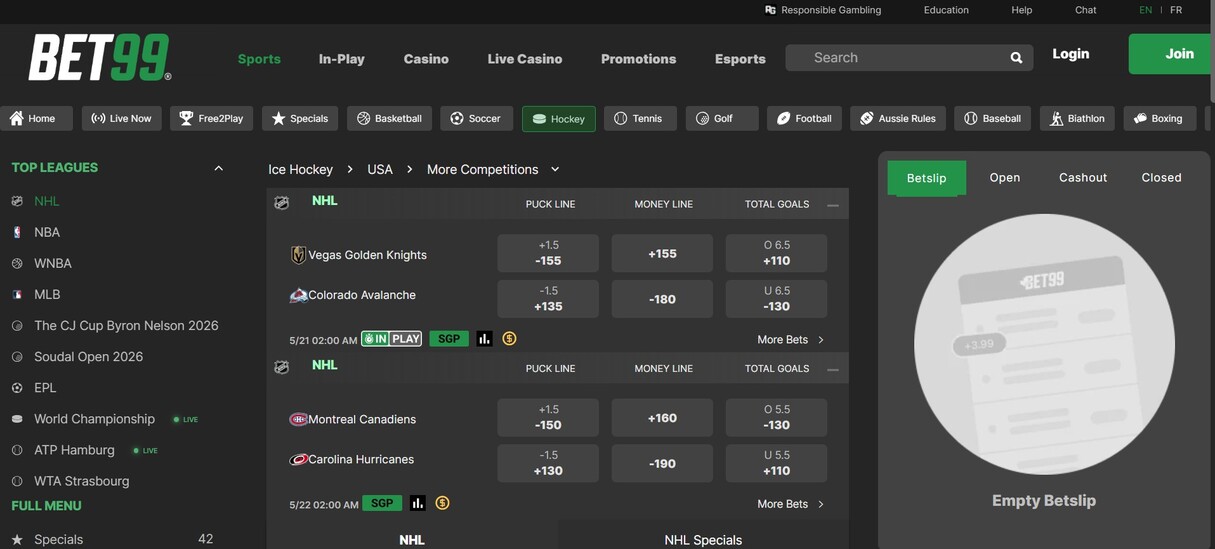Image resolution: width=1215 pixels, height=549 pixels.
Task: Click the In Play badge on Vegas game
Action: [392, 339]
